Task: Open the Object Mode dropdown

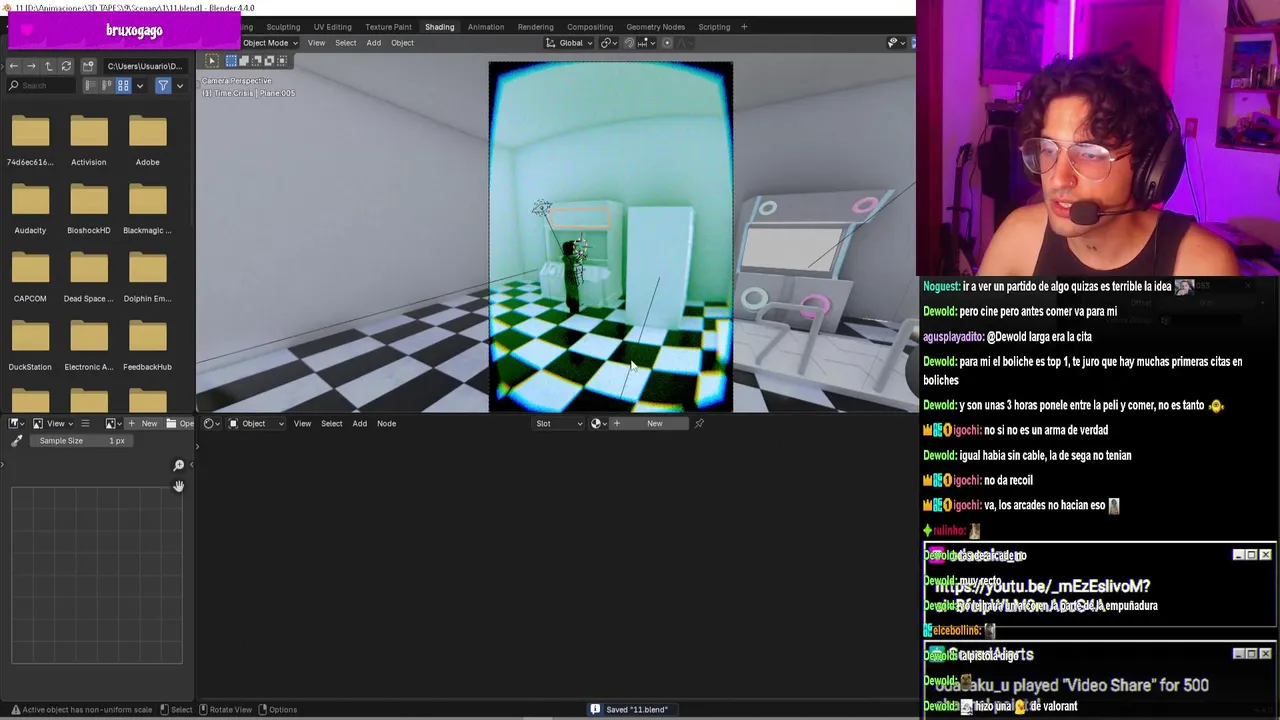Action: click(269, 43)
